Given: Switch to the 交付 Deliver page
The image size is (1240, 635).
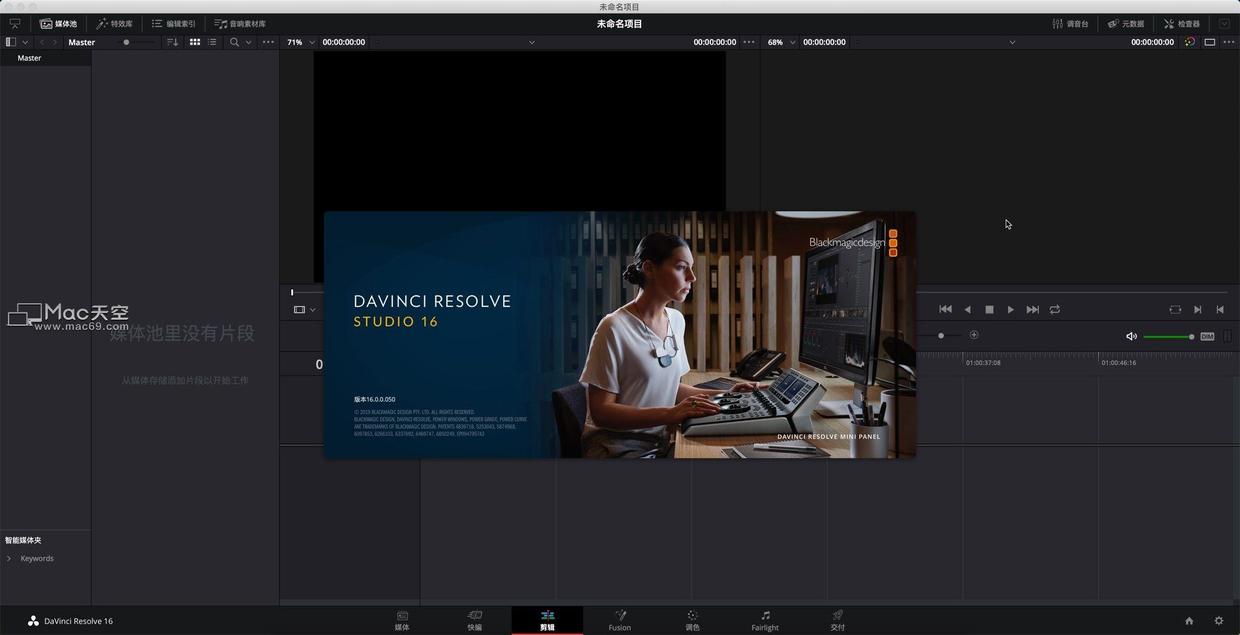Looking at the screenshot, I should (837, 620).
